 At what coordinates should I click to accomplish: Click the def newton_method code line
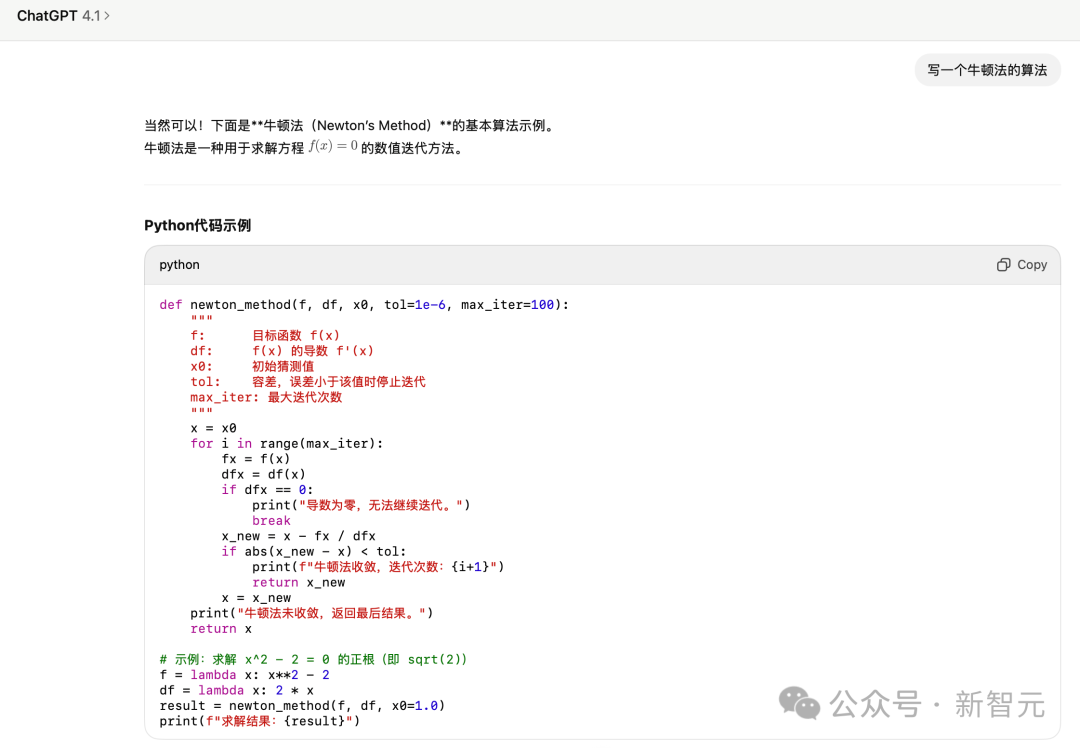[x=364, y=305]
